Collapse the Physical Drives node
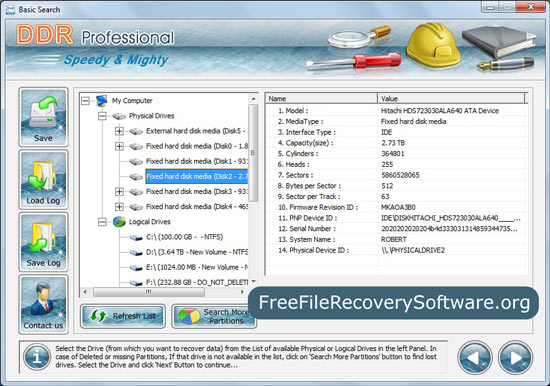The width and height of the screenshot is (550, 386). pyautogui.click(x=102, y=116)
